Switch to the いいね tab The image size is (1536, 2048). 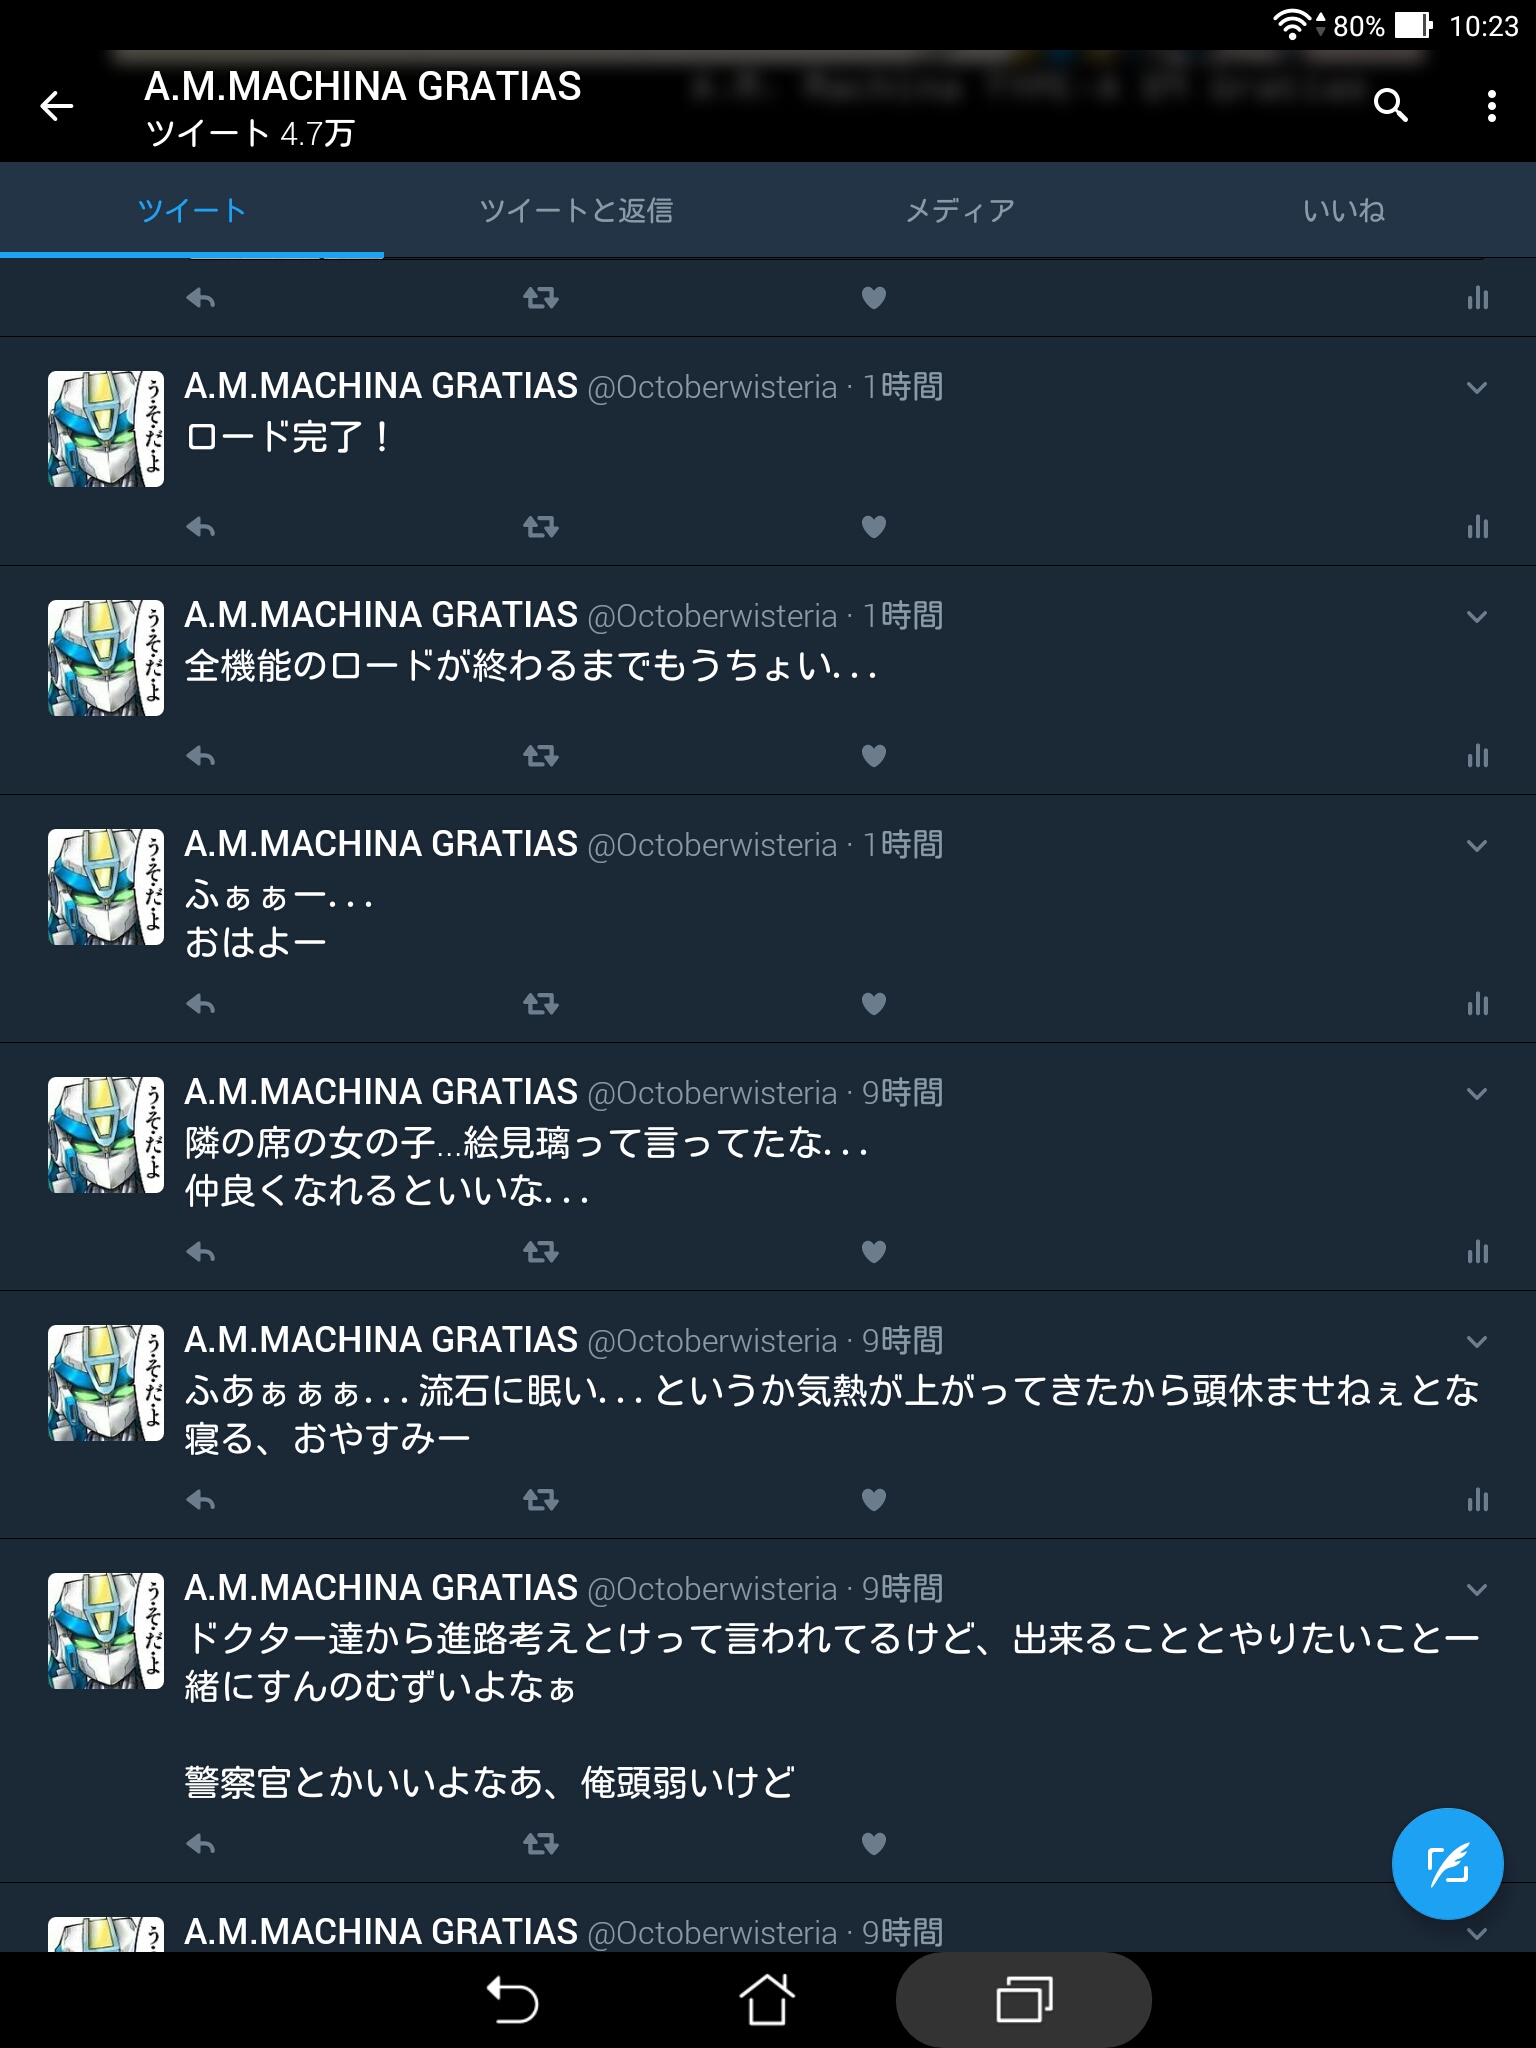(x=1344, y=211)
